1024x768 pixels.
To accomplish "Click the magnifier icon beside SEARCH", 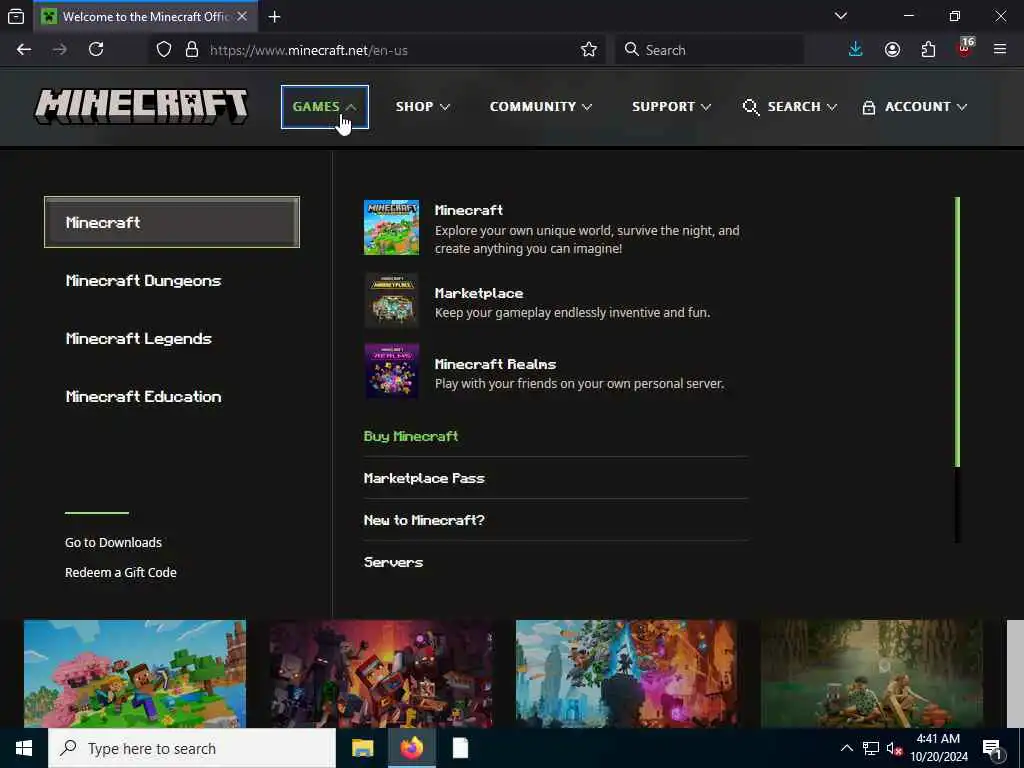I will point(751,107).
